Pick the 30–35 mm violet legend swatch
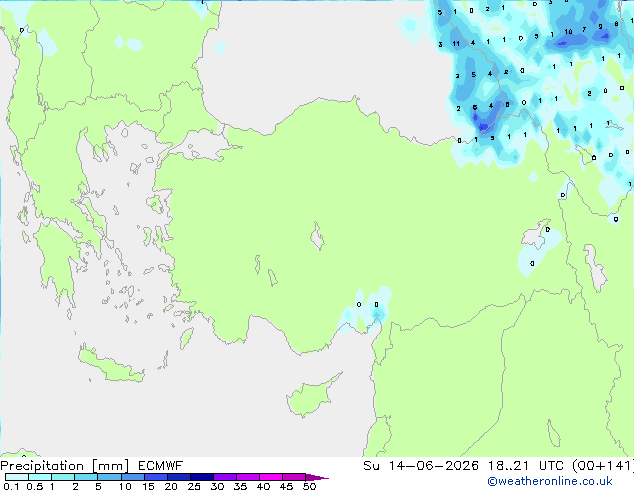 coord(225,477)
